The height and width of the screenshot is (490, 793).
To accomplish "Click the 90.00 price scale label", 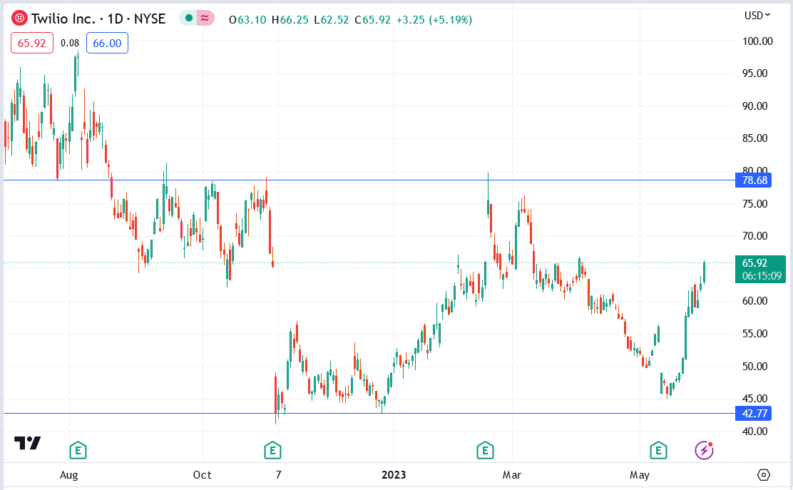I will coord(755,106).
